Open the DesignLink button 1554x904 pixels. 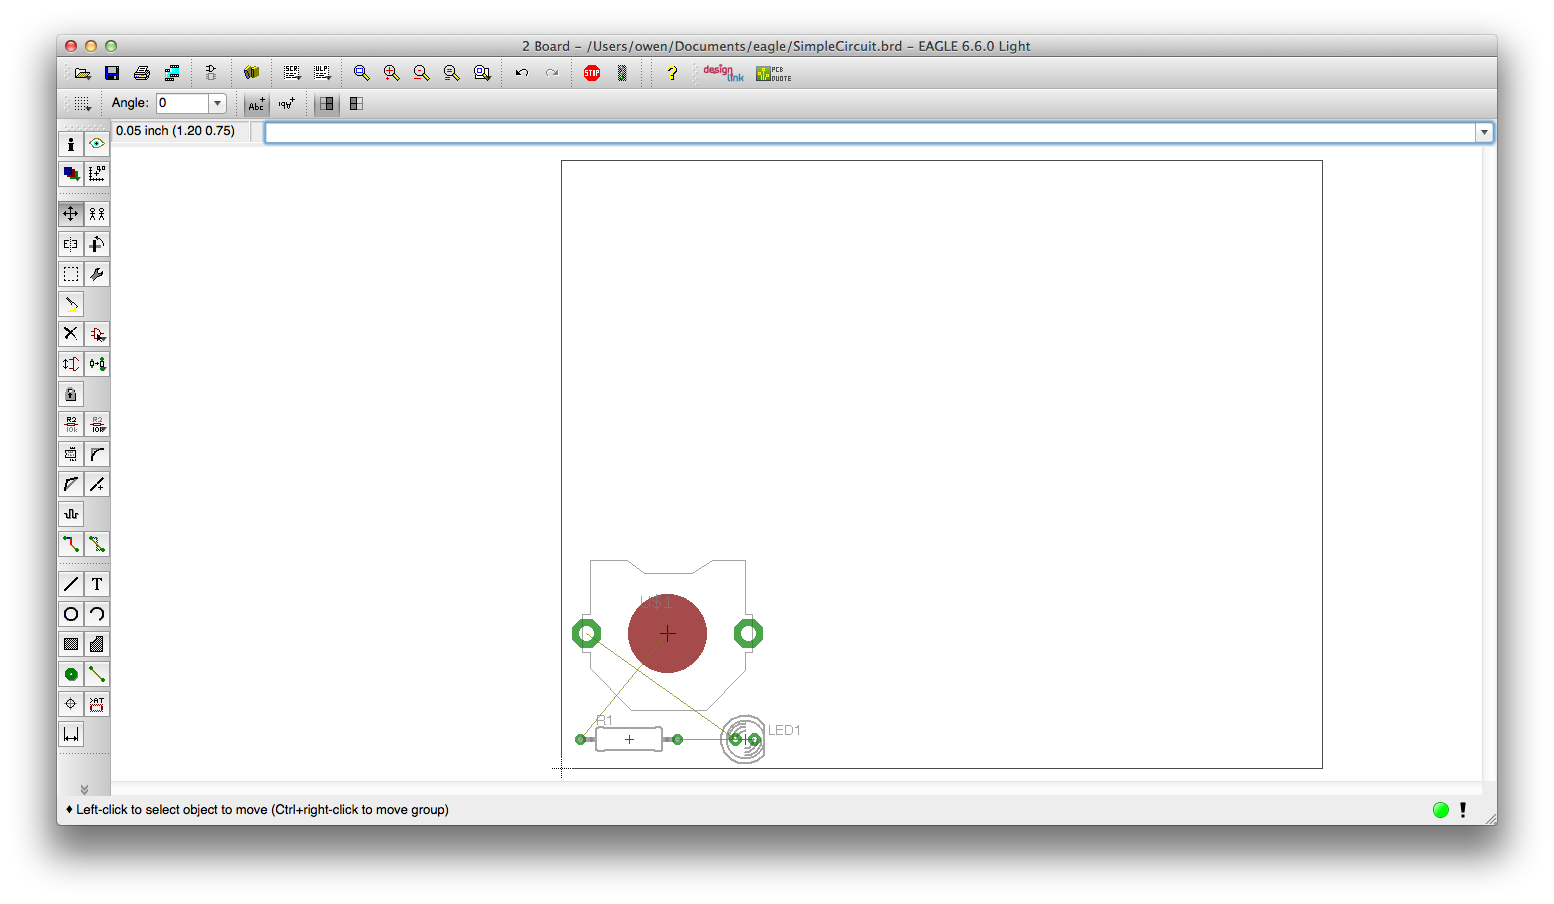[722, 73]
